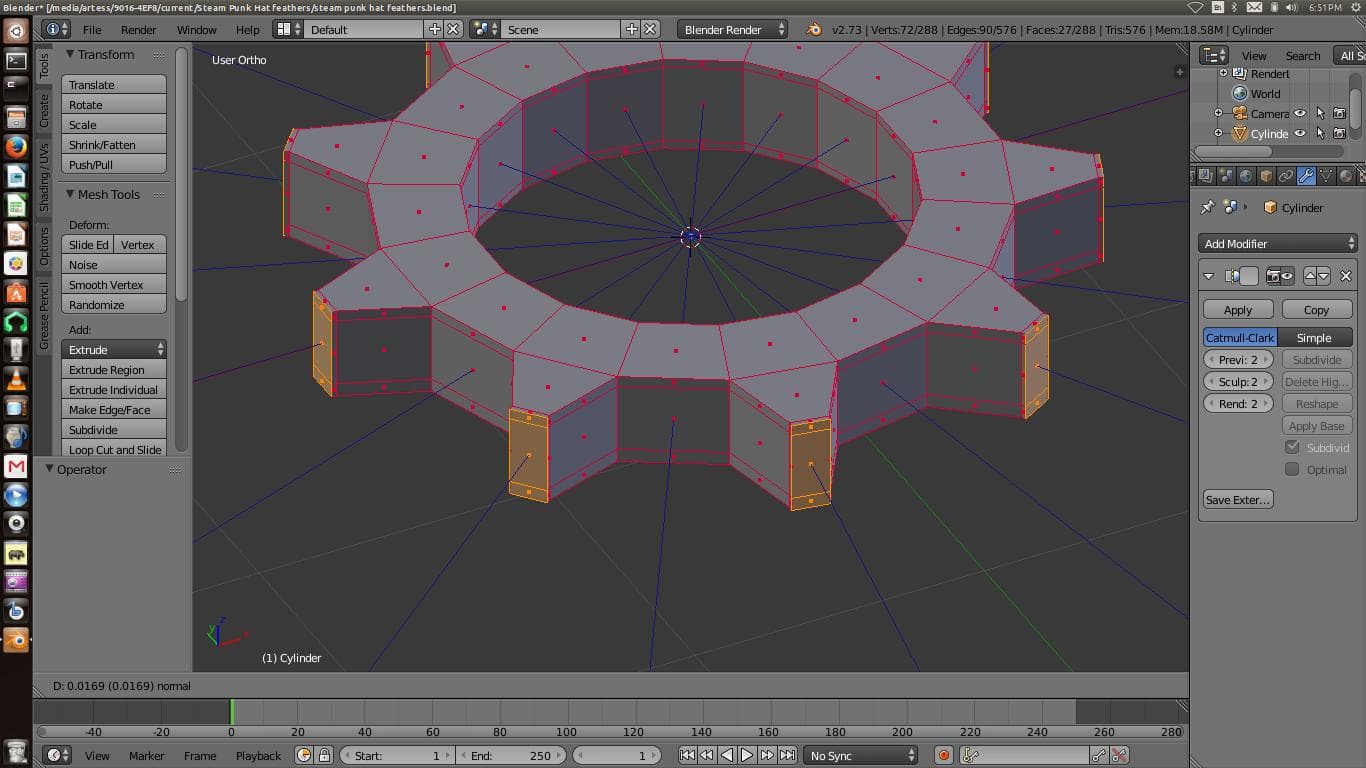Click the World globe icon in outliner
Image resolution: width=1366 pixels, height=768 pixels.
pos(1240,93)
